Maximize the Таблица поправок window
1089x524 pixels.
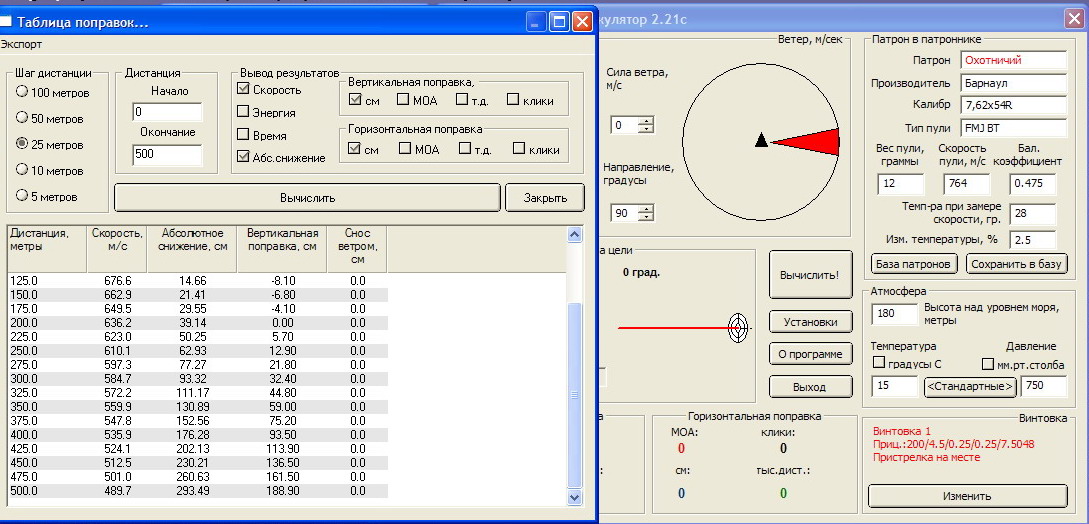point(559,21)
